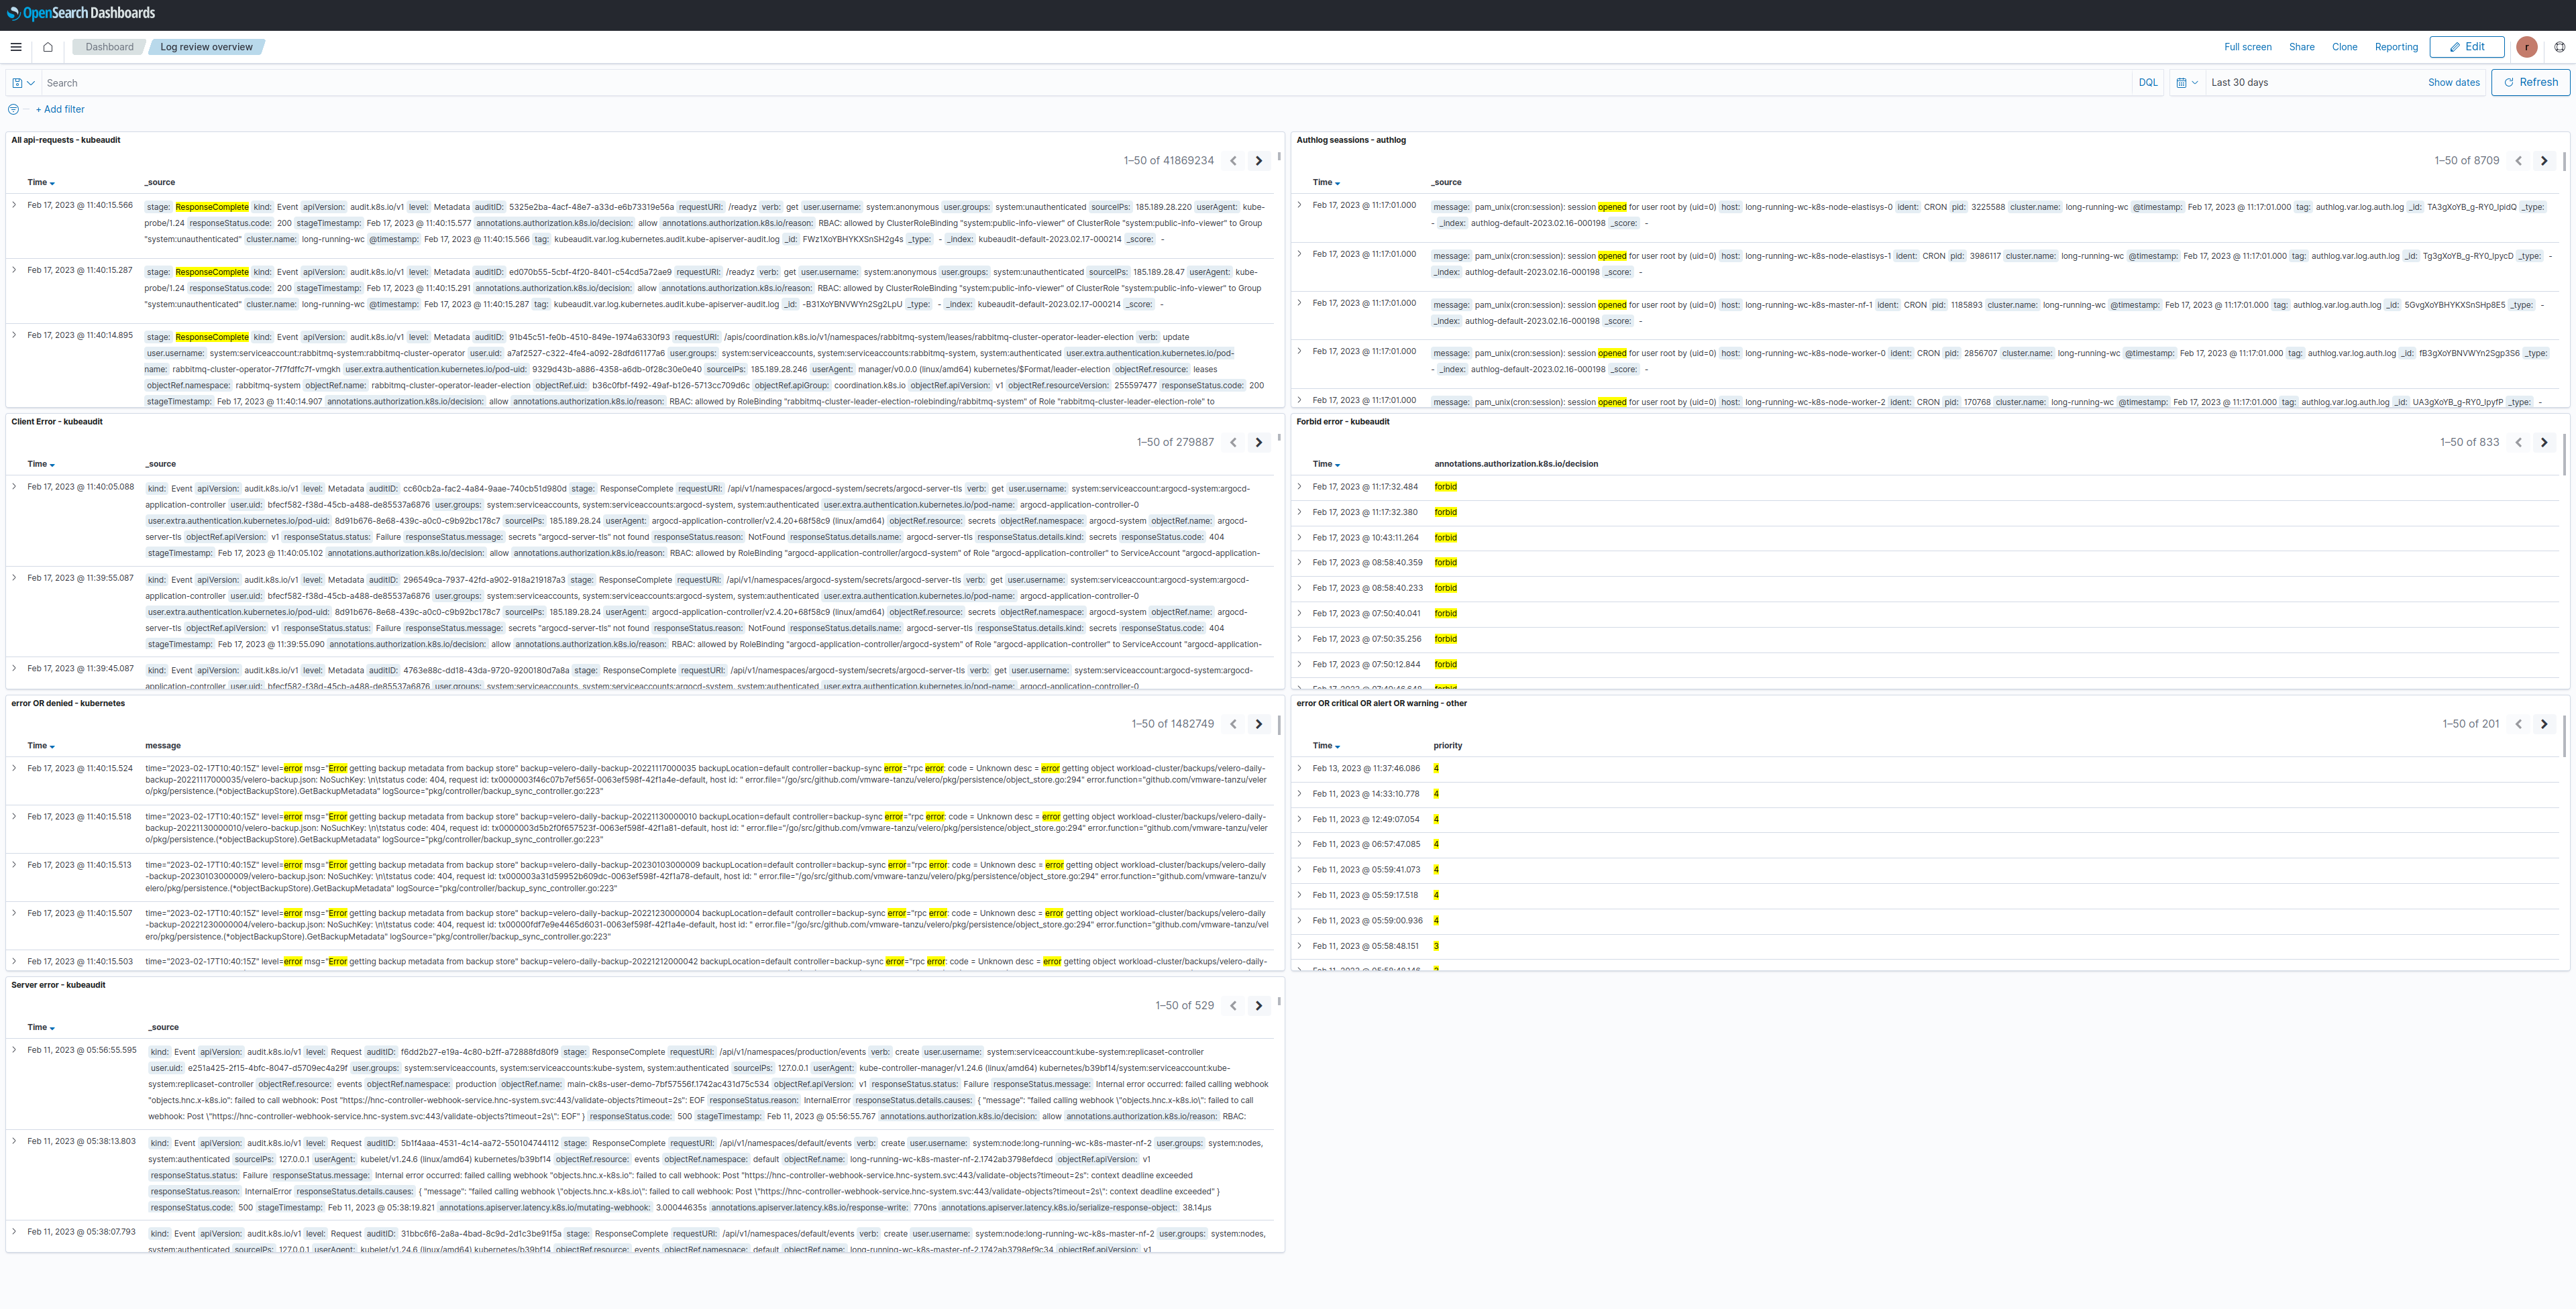Go to home via house icon

47,47
